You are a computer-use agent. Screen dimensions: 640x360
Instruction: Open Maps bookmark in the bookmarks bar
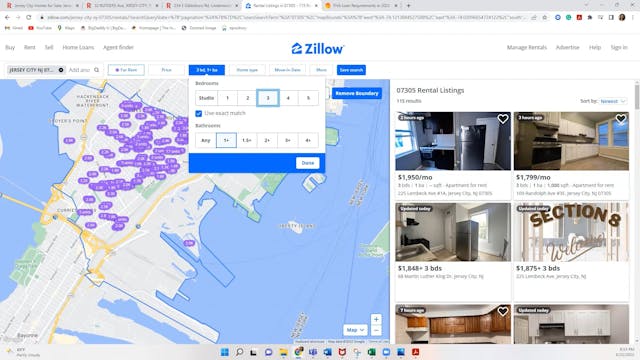coord(66,28)
